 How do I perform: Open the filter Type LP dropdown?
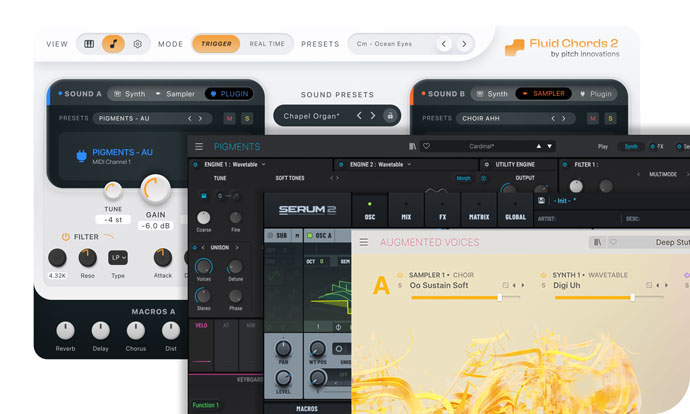coord(119,257)
